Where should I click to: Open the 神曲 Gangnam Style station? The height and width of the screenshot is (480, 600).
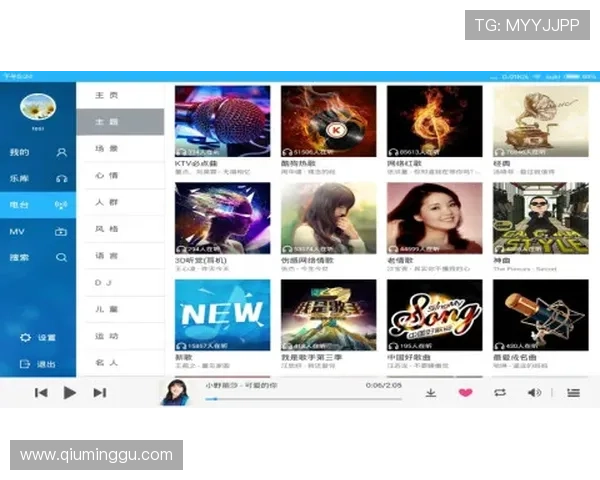[541, 218]
